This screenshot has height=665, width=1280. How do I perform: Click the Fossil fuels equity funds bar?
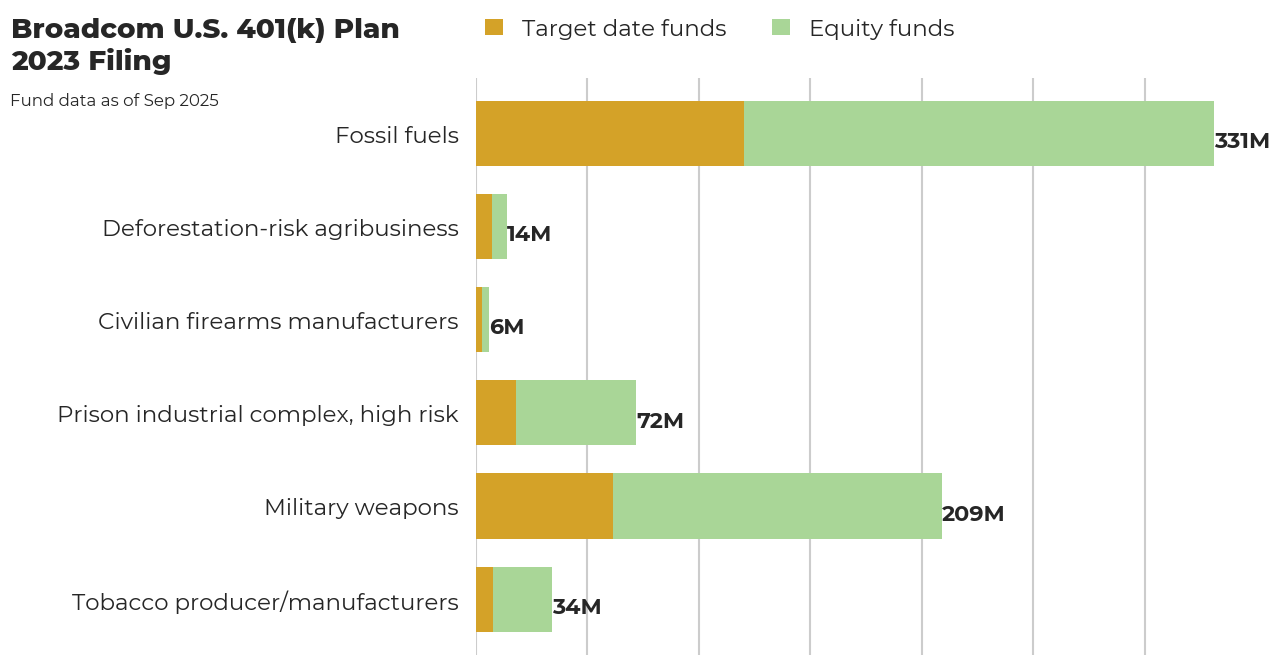[979, 133]
